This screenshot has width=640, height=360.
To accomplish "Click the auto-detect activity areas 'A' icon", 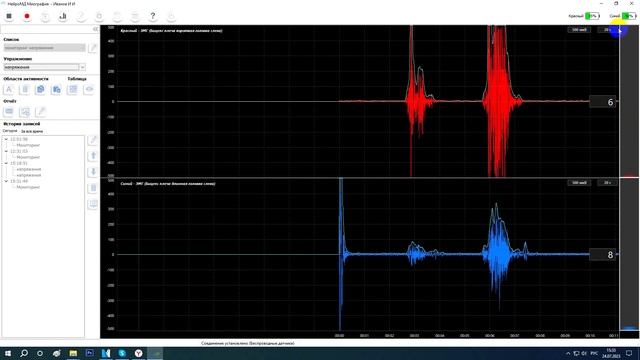I will coord(9,89).
